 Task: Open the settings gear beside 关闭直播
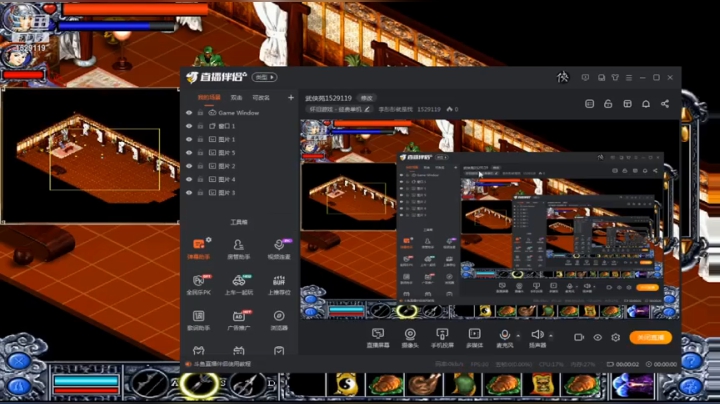tap(616, 337)
